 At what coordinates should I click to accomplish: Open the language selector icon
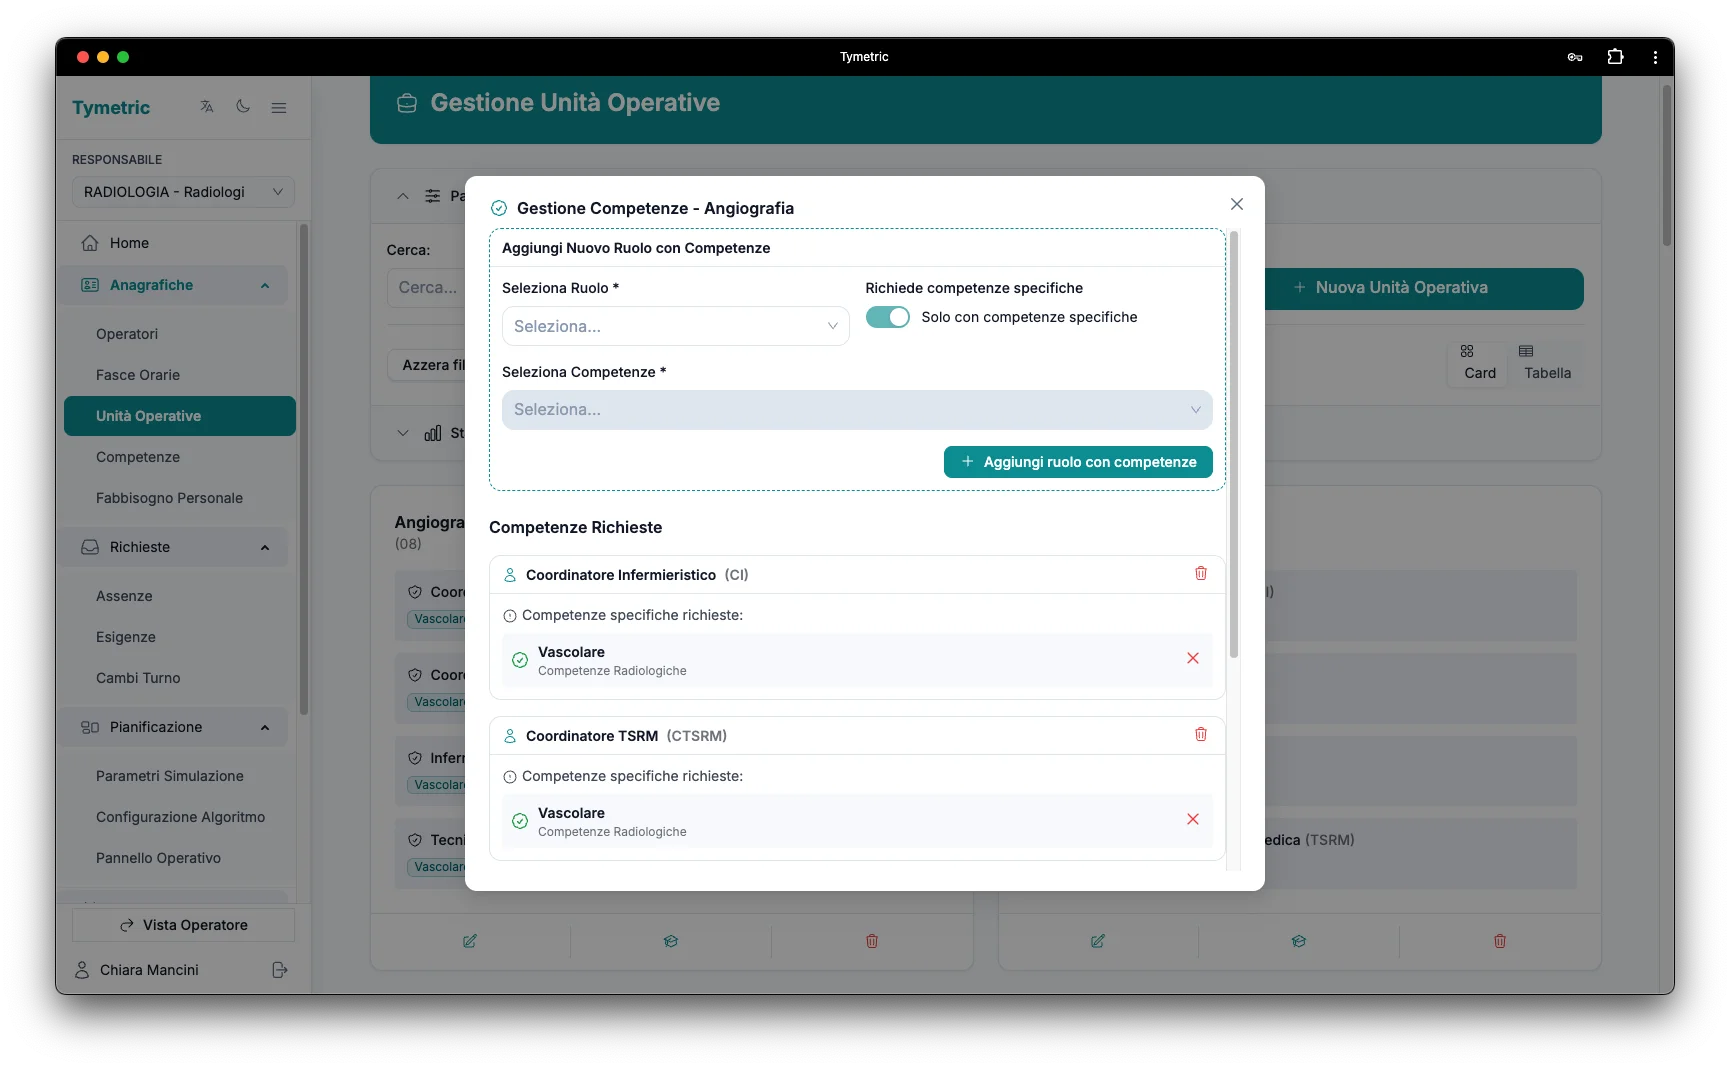(206, 107)
